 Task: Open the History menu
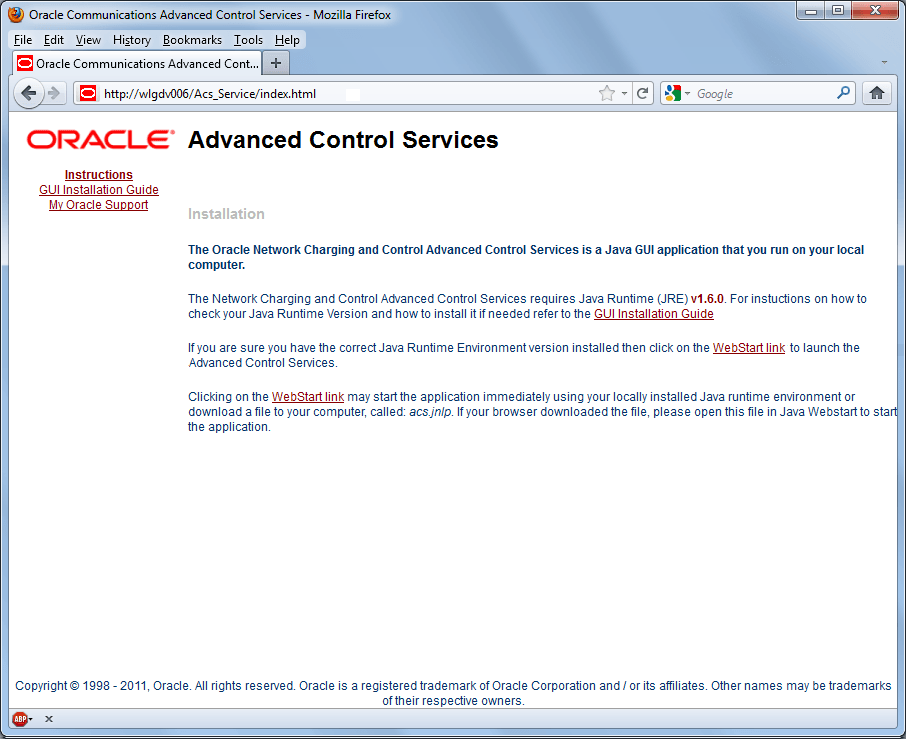[132, 40]
